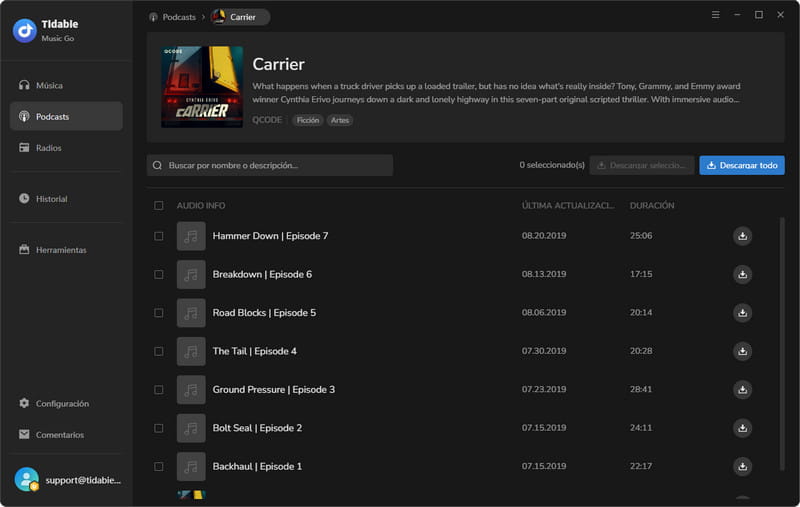Open Comentarios feedback page
800x507 pixels.
[66, 435]
